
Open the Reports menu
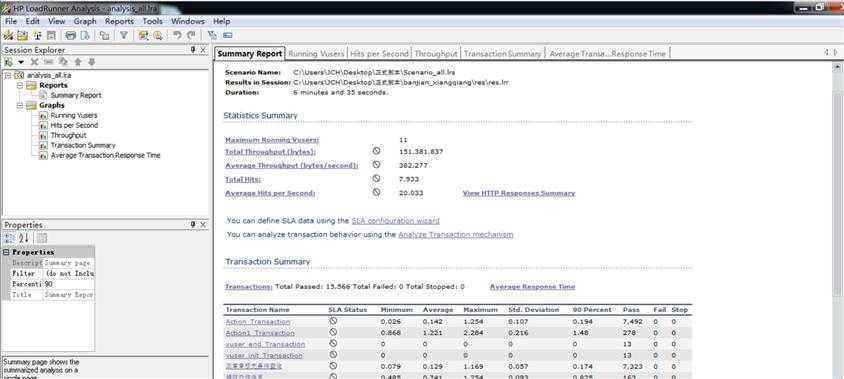point(119,22)
